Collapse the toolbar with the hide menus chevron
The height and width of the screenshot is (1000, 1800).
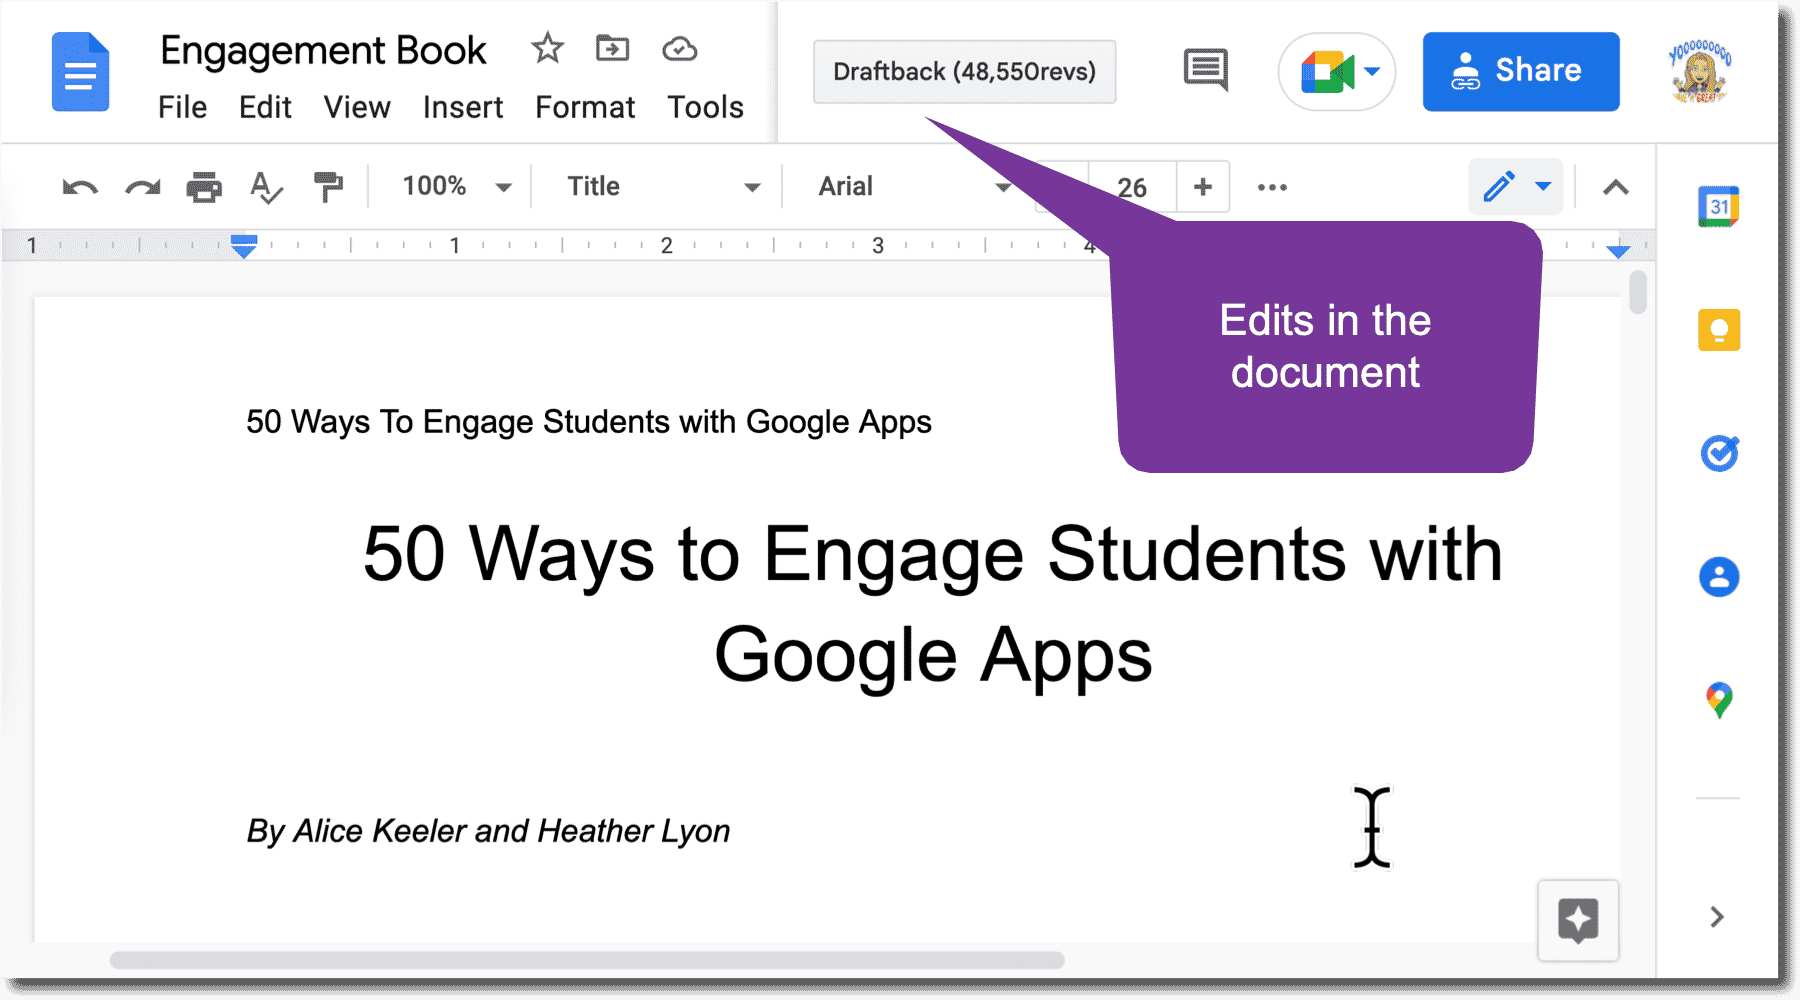(x=1614, y=186)
